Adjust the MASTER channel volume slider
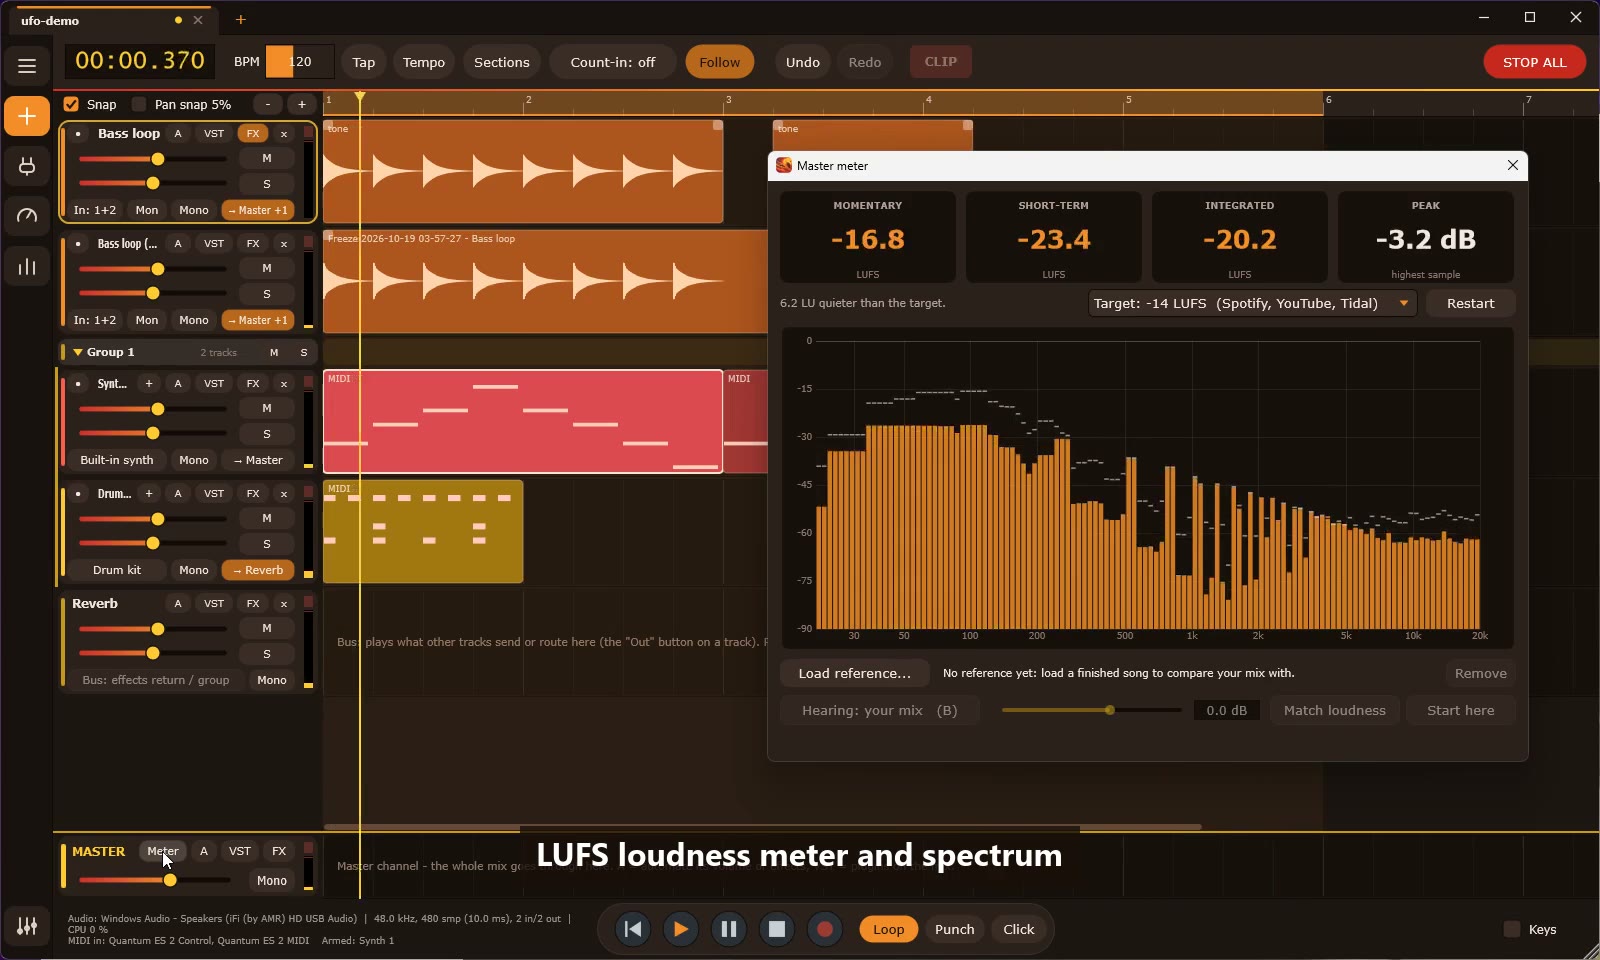 click(154, 880)
